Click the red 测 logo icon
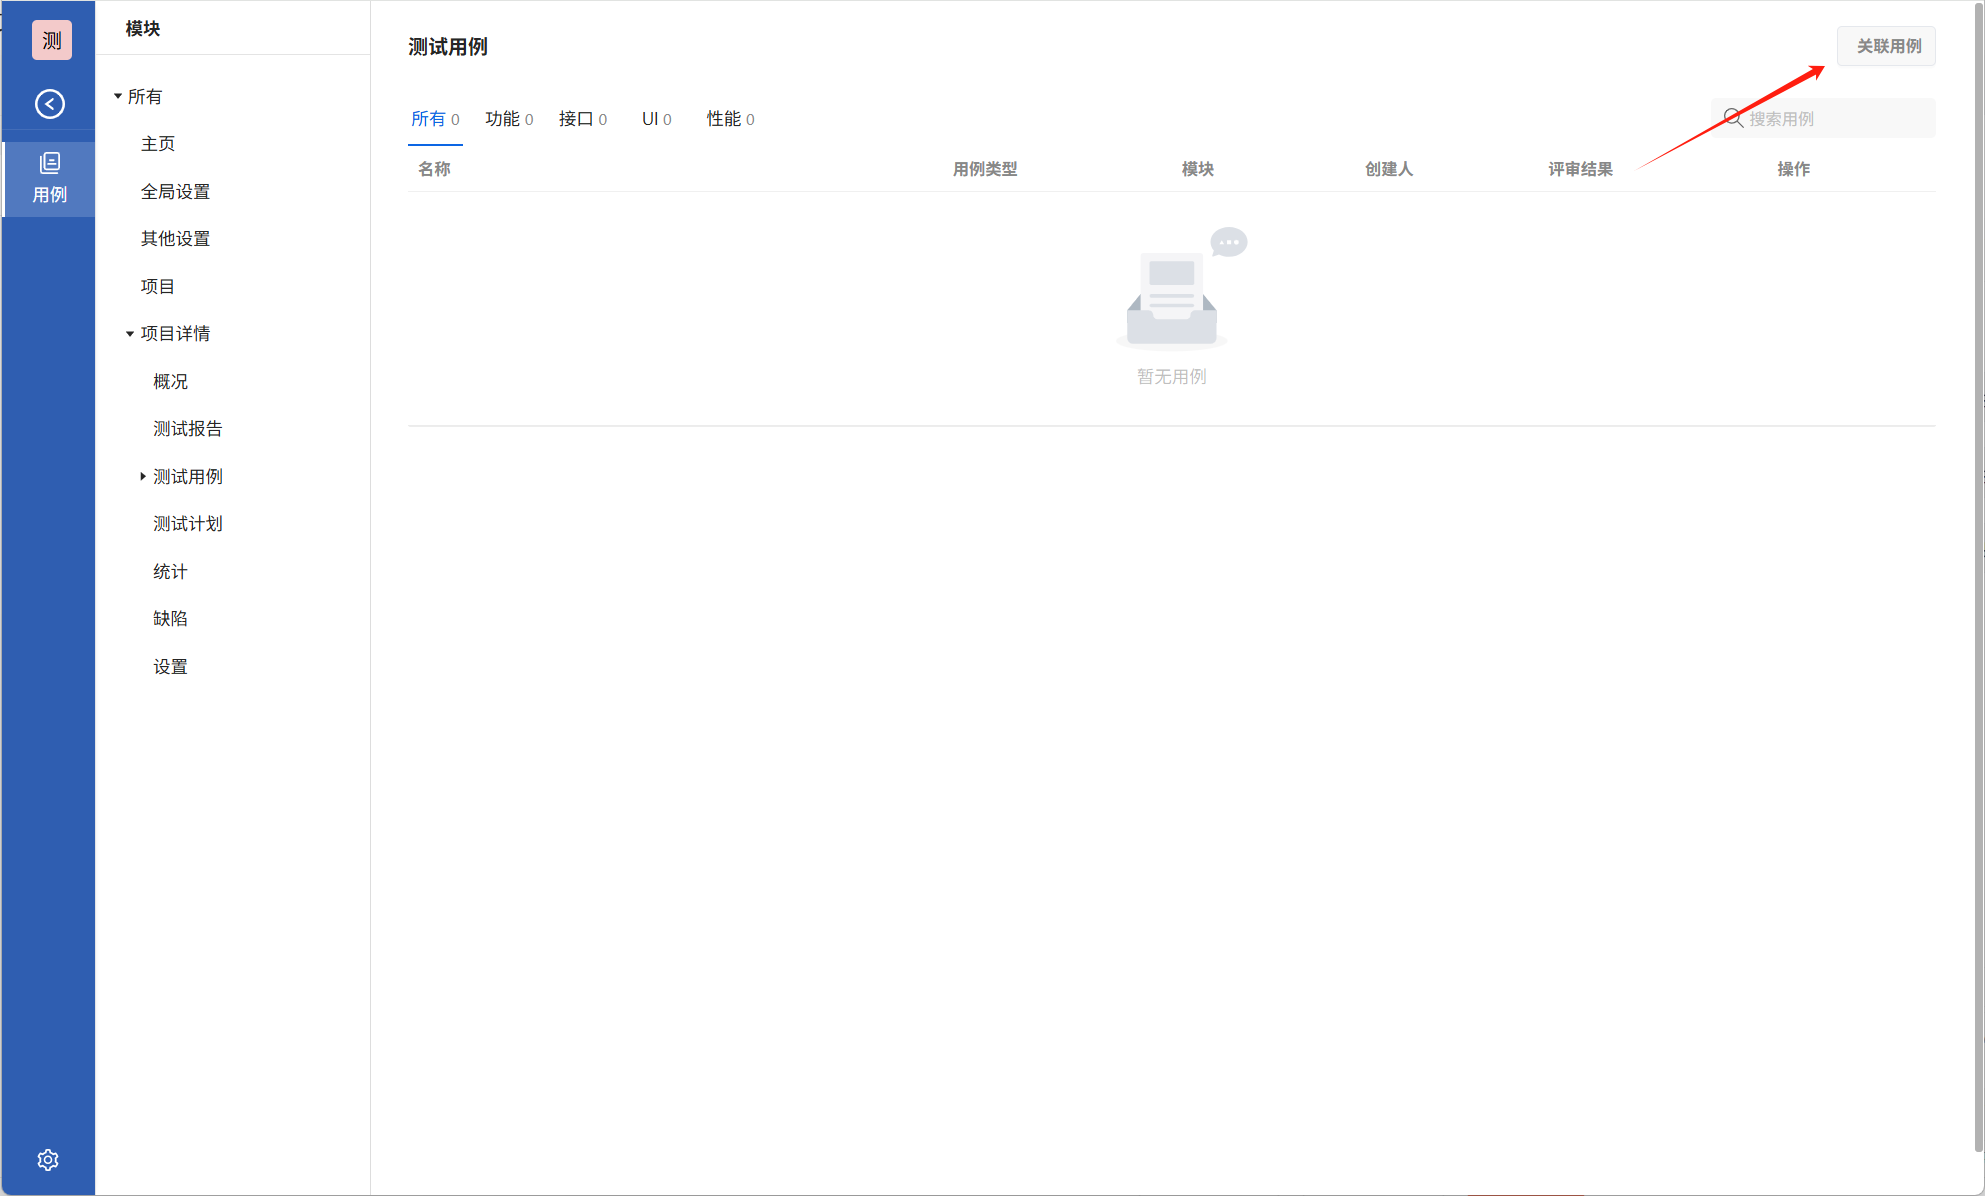Image resolution: width=1985 pixels, height=1196 pixels. tap(51, 40)
